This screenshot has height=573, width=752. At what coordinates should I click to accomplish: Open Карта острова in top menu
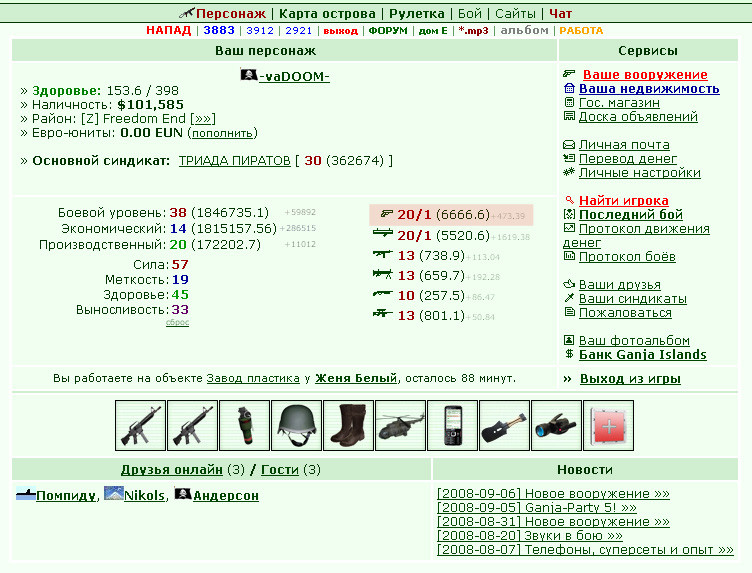click(327, 13)
